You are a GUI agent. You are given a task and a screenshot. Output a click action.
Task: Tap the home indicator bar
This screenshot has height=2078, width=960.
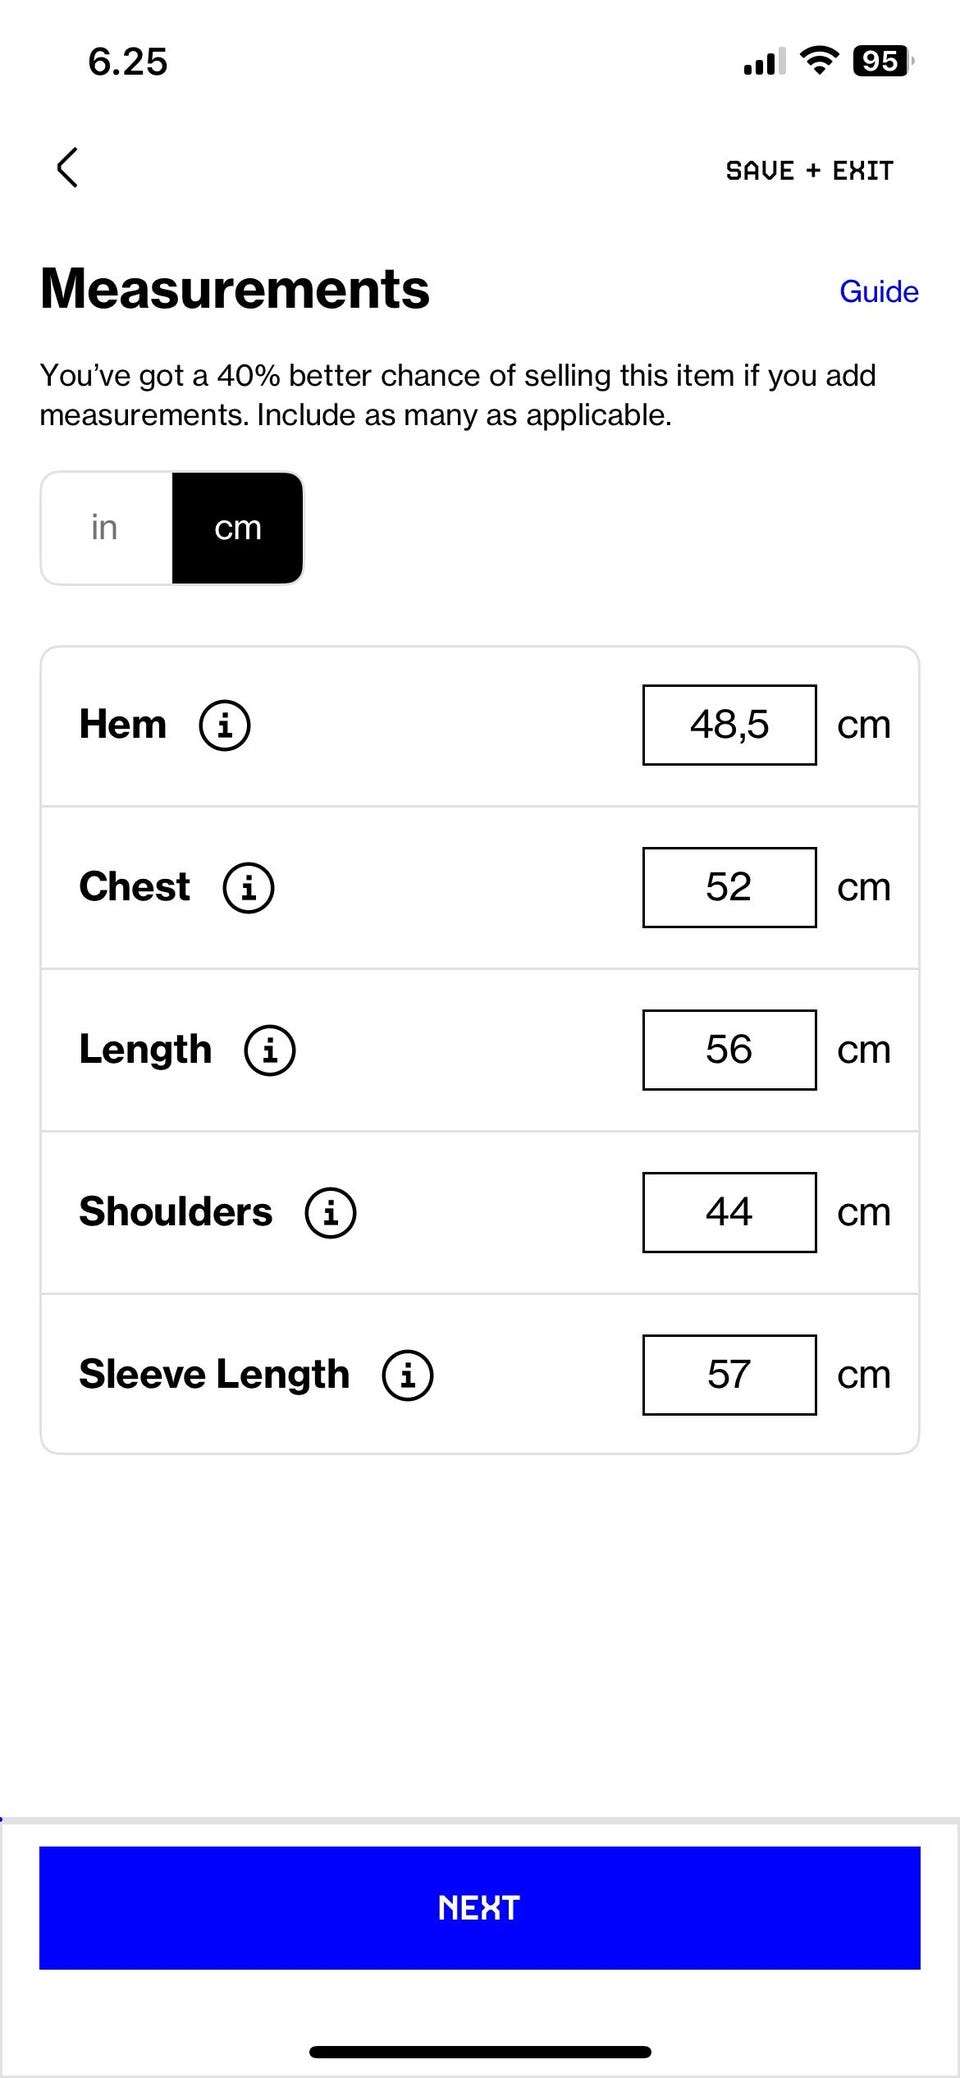480,2052
